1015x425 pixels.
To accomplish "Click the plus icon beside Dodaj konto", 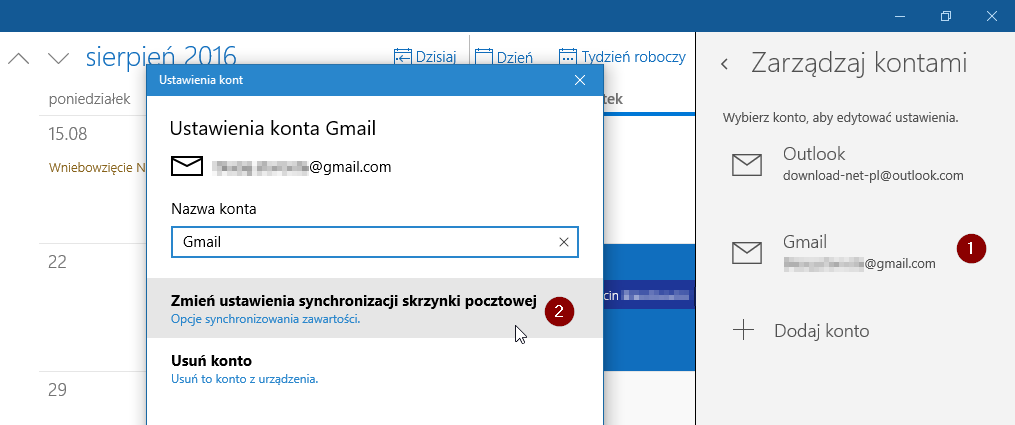I will (744, 331).
